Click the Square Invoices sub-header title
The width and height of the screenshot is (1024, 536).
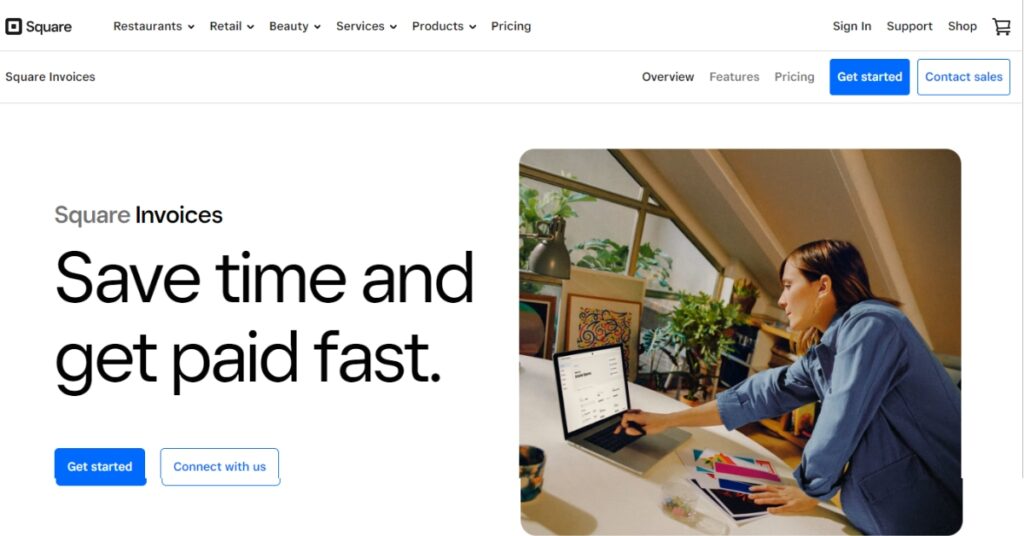click(50, 77)
